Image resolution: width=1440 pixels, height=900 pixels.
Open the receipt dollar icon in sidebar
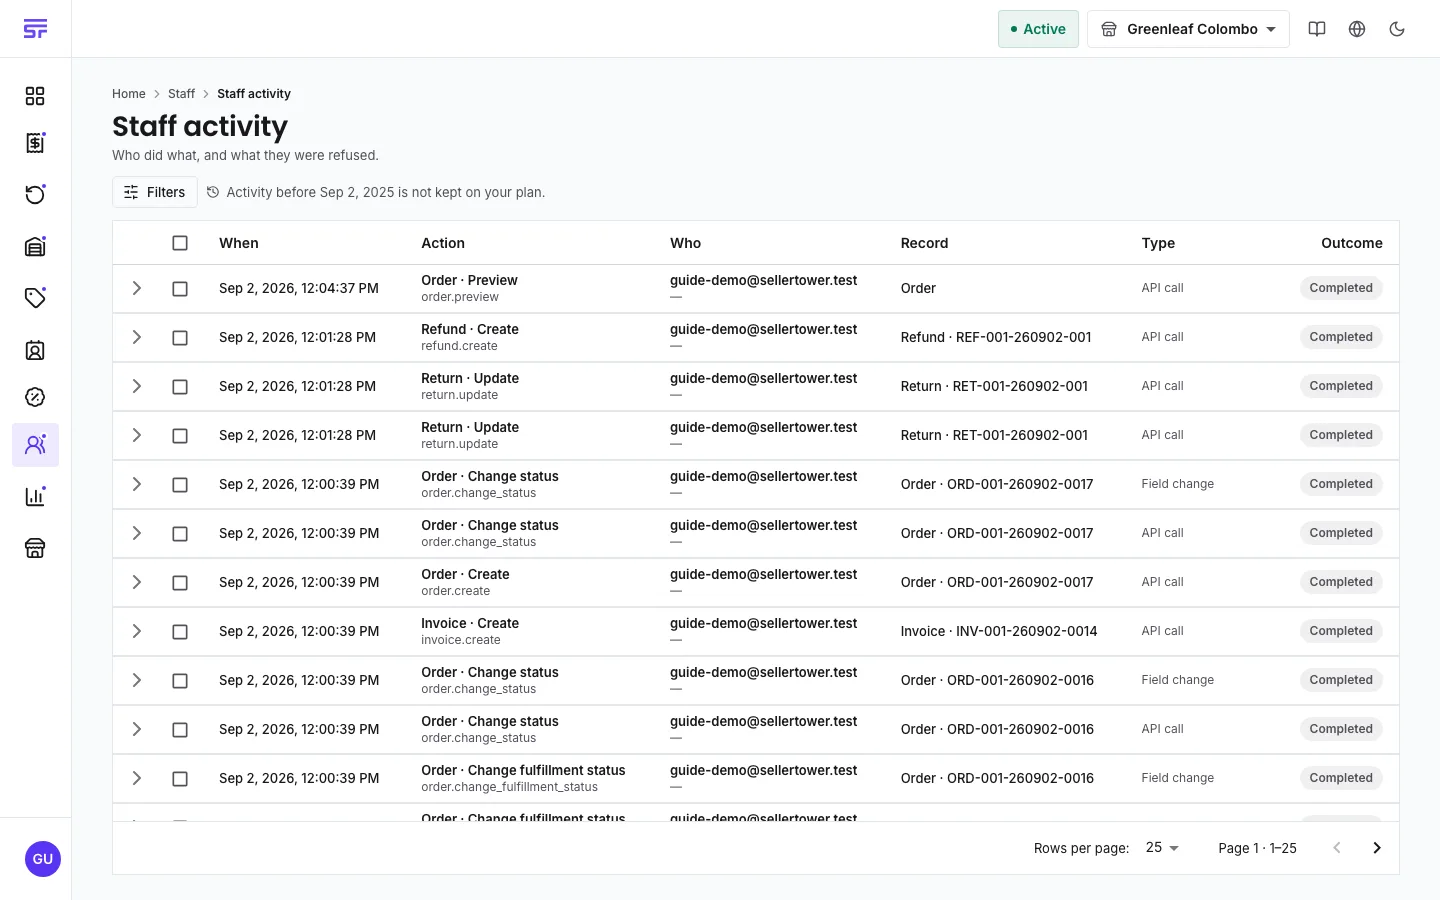(x=35, y=143)
